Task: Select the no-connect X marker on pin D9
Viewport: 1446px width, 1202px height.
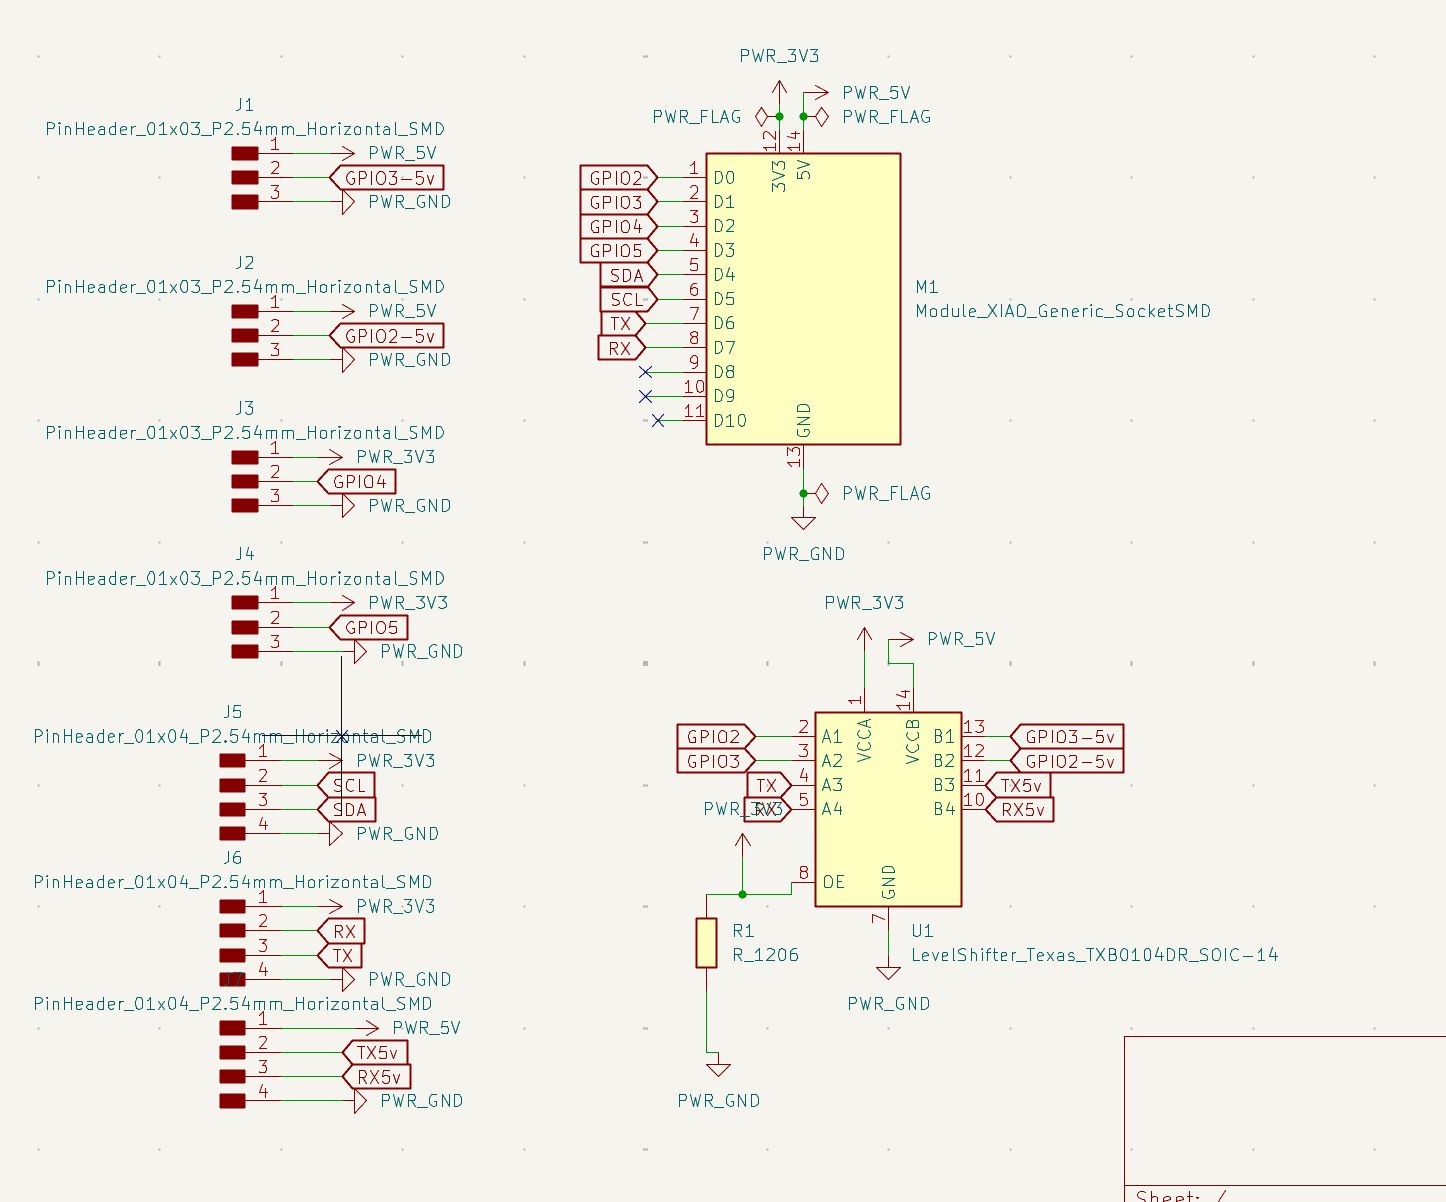Action: click(646, 396)
